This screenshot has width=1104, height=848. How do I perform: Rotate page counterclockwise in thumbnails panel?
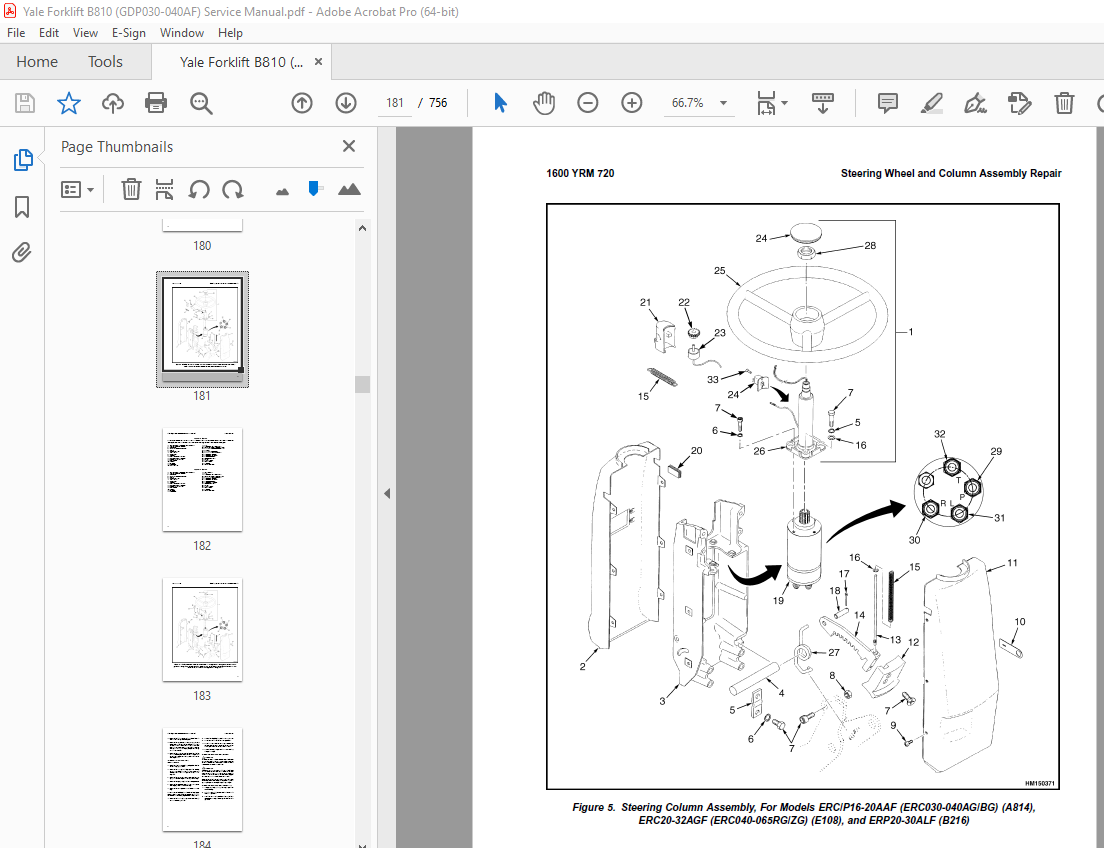point(199,189)
